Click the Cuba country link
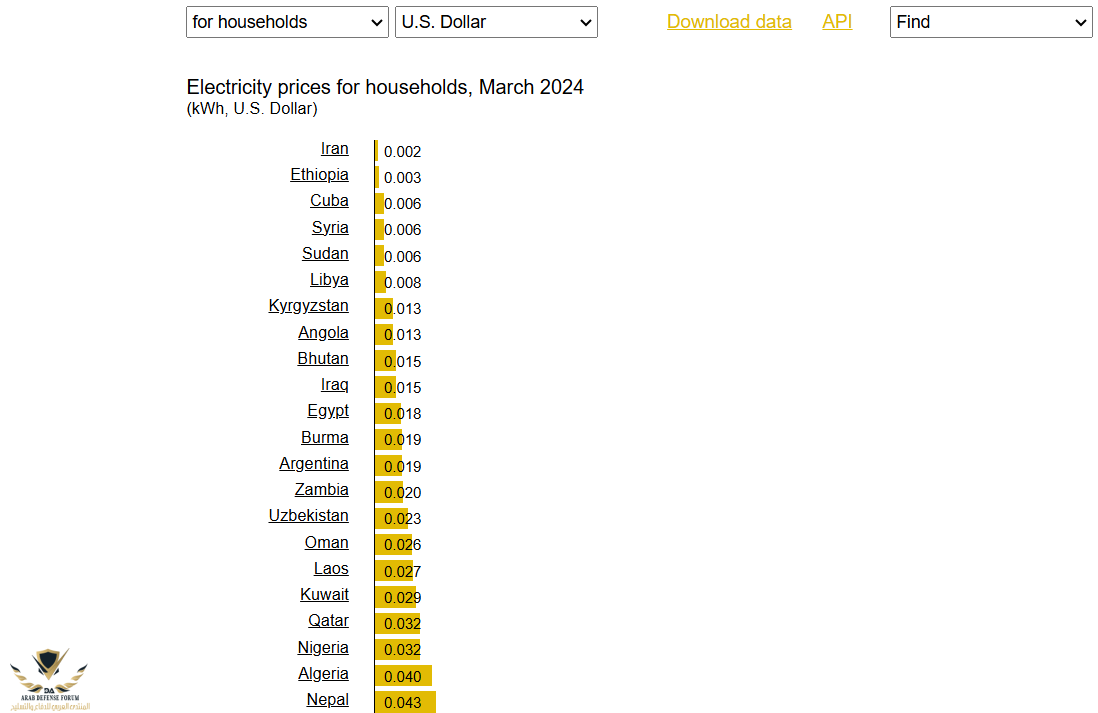The height and width of the screenshot is (713, 1098). pyautogui.click(x=329, y=201)
